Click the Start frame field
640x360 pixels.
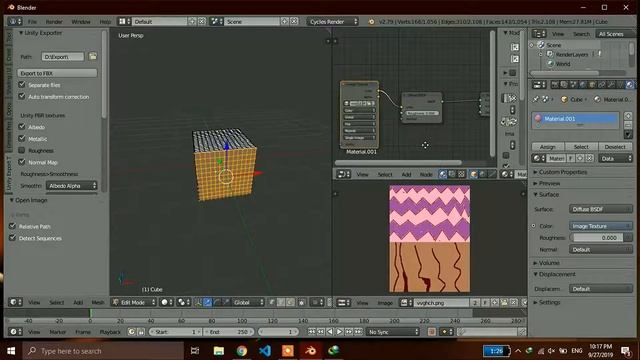point(175,332)
